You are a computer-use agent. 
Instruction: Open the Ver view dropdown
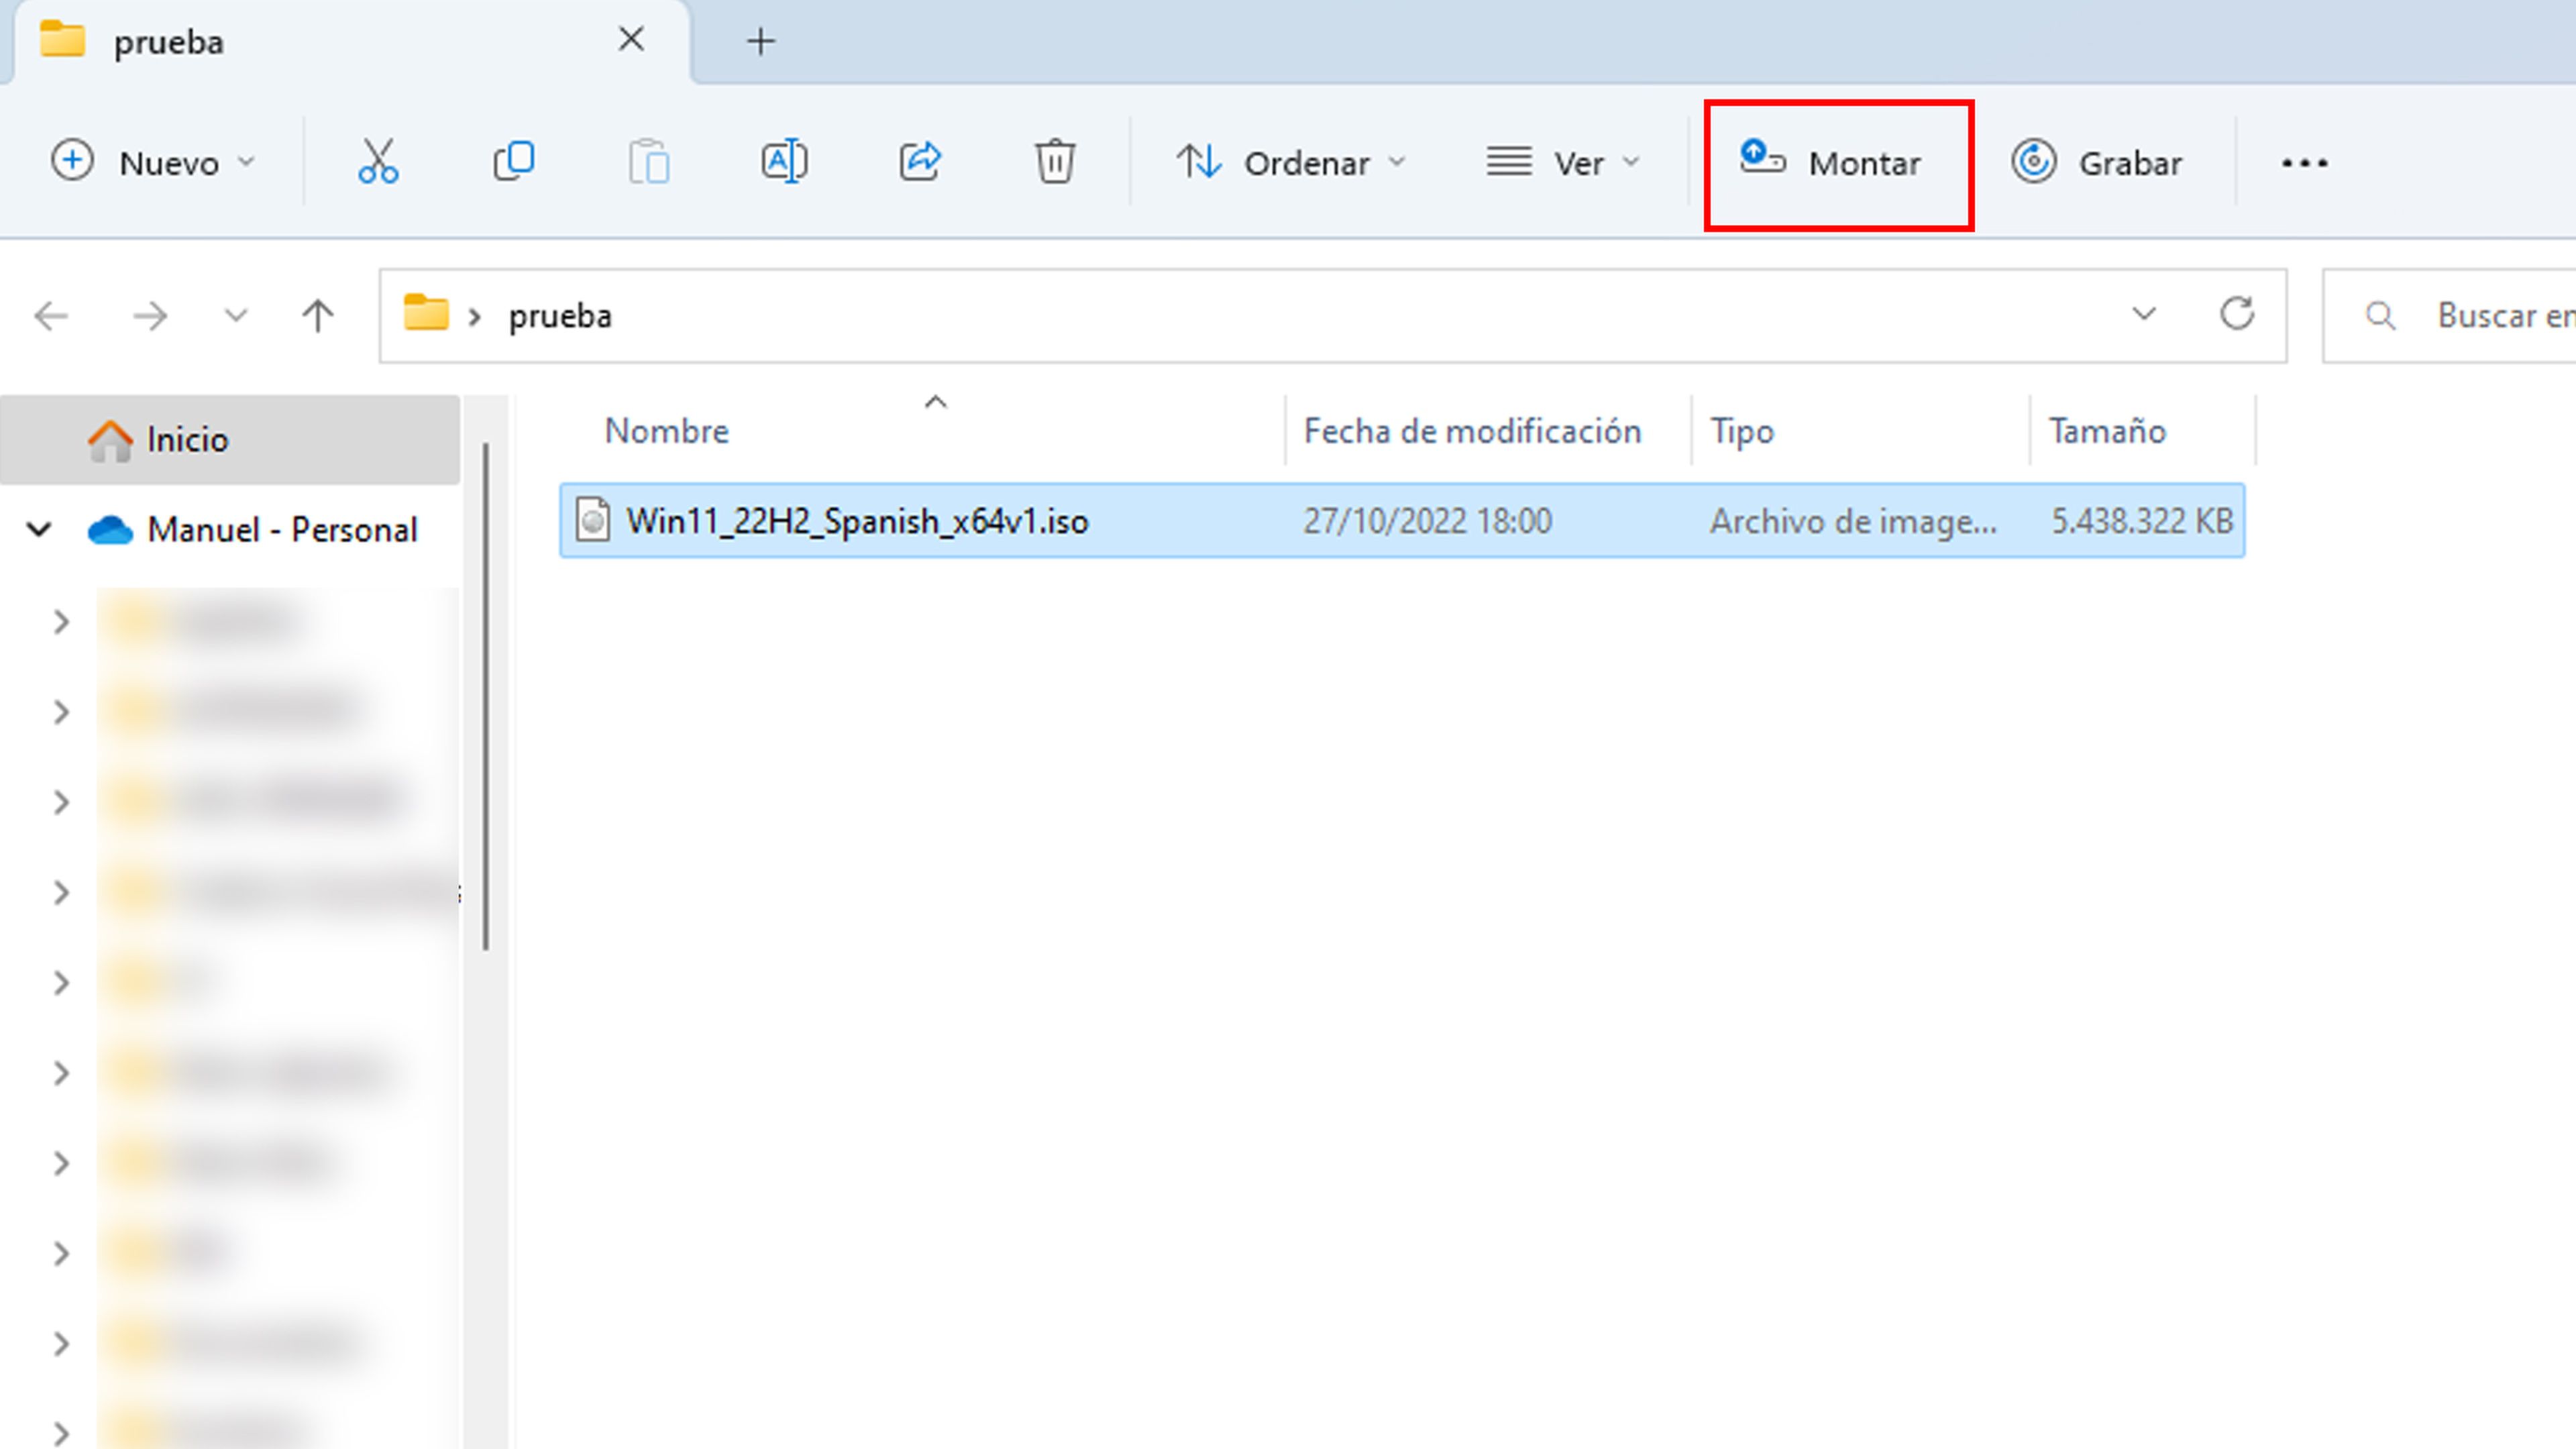click(1562, 162)
